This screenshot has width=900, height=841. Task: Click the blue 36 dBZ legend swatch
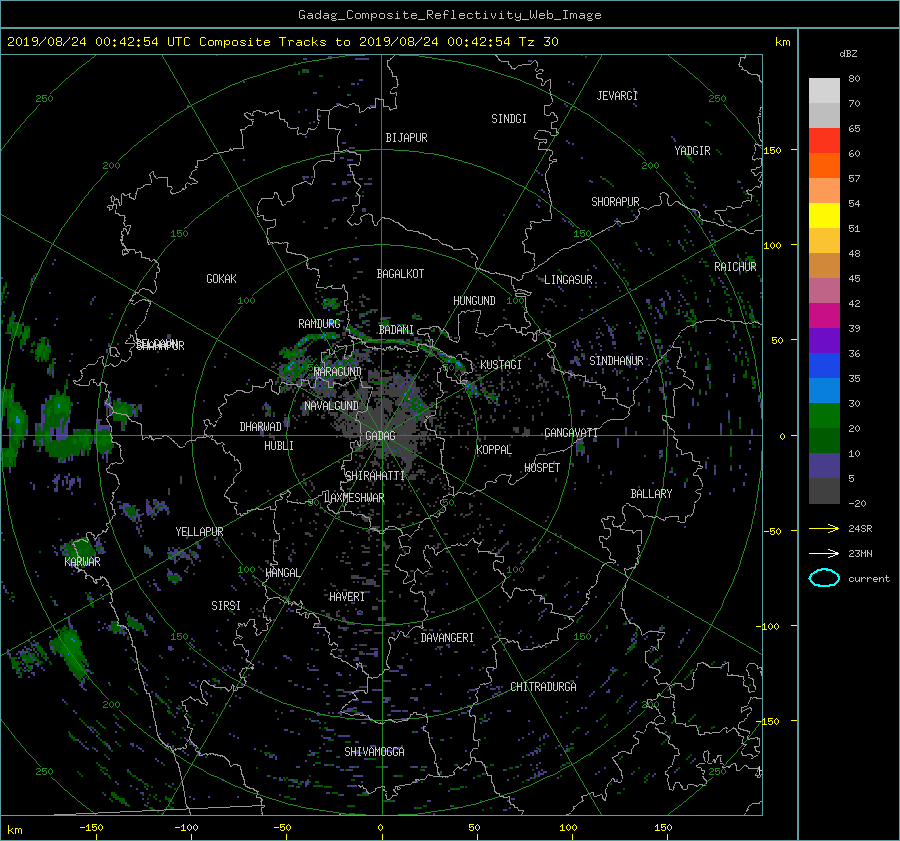coord(824,366)
